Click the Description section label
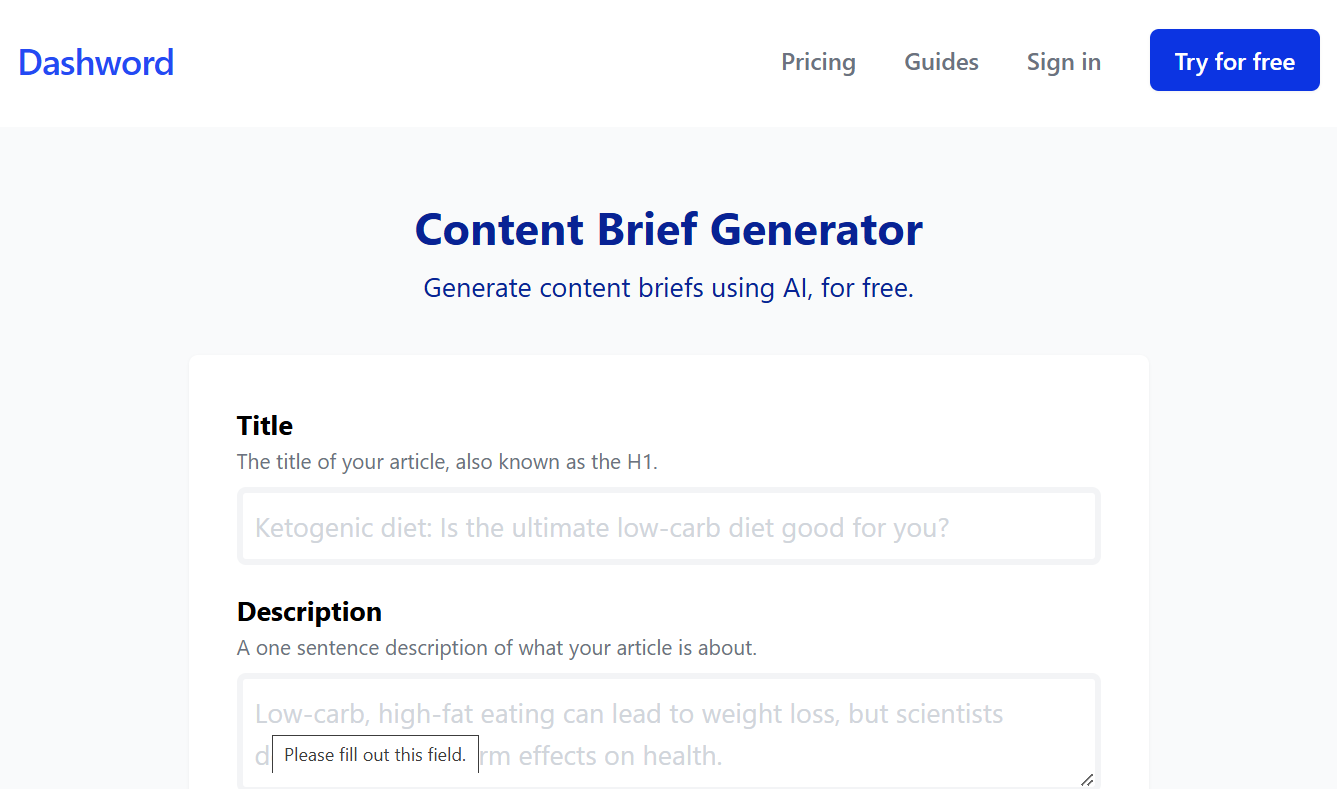 pyautogui.click(x=309, y=611)
